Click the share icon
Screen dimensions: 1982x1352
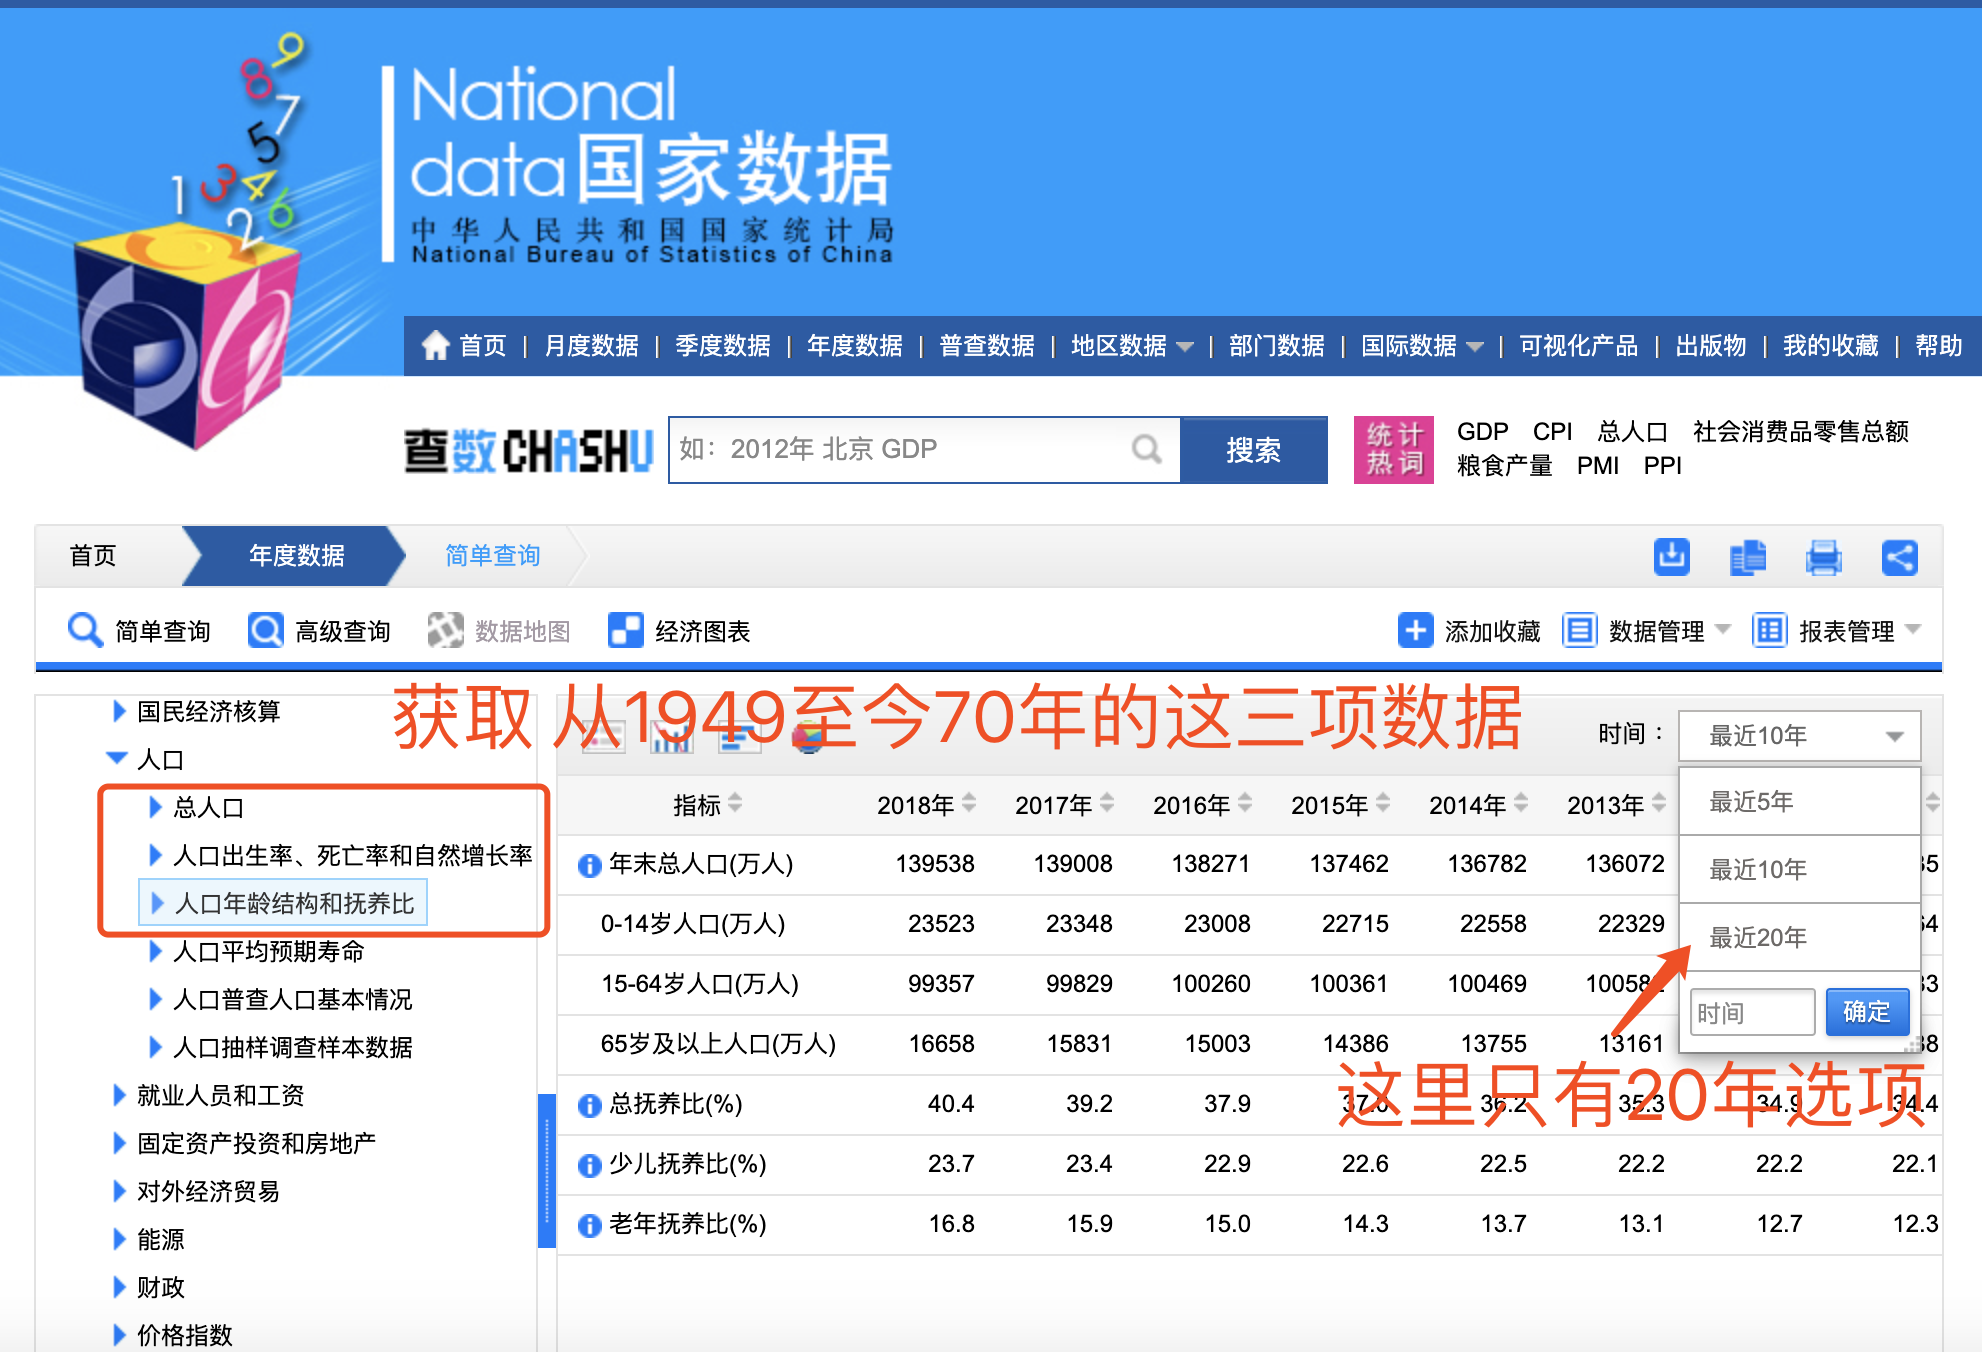click(x=1899, y=556)
